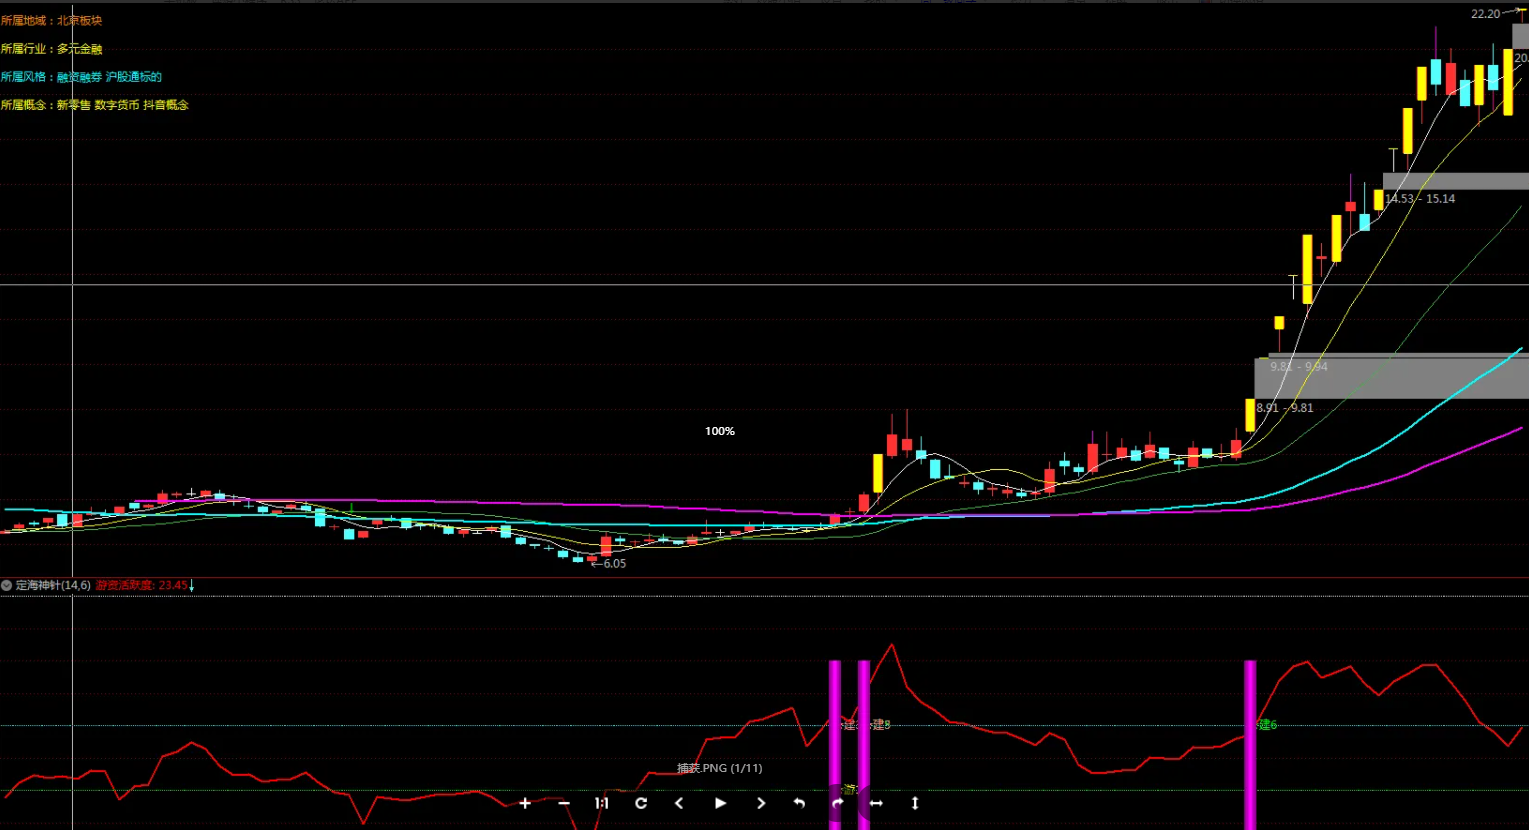1529x830 pixels.
Task: Click the 捕获.PNG (1/11) file caption
Action: click(x=719, y=768)
